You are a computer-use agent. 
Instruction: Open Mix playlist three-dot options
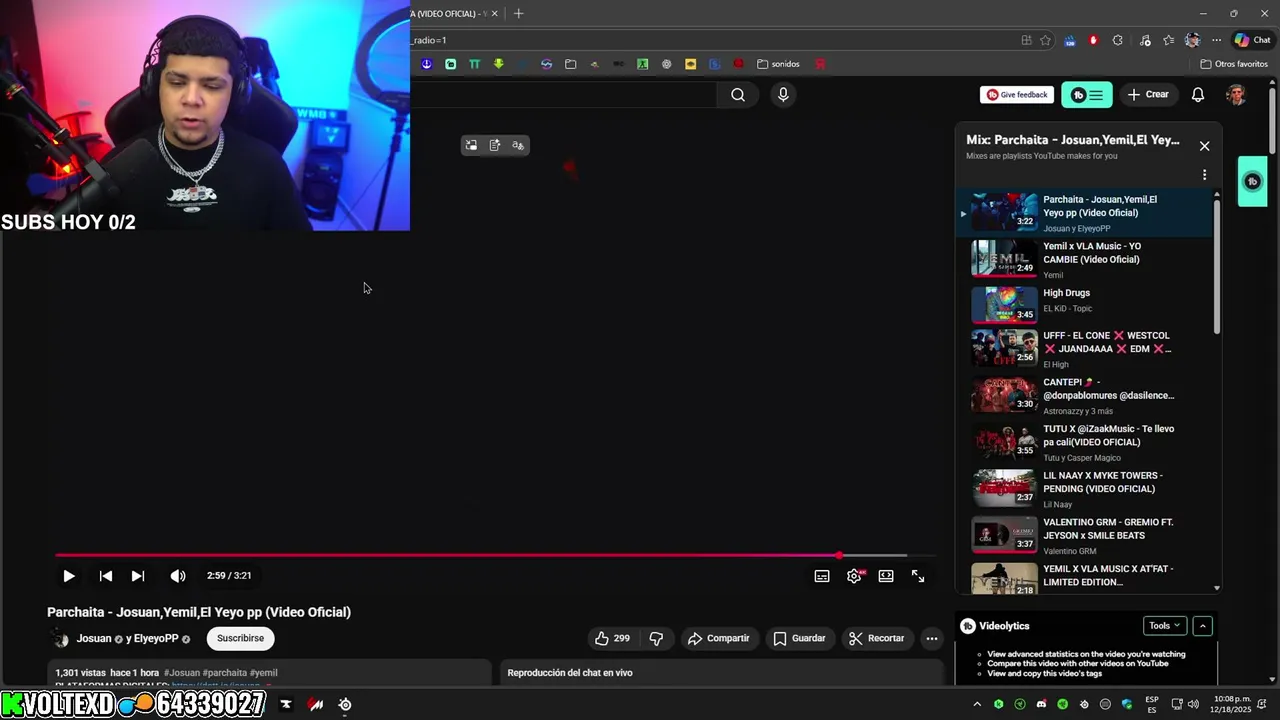(x=1204, y=175)
